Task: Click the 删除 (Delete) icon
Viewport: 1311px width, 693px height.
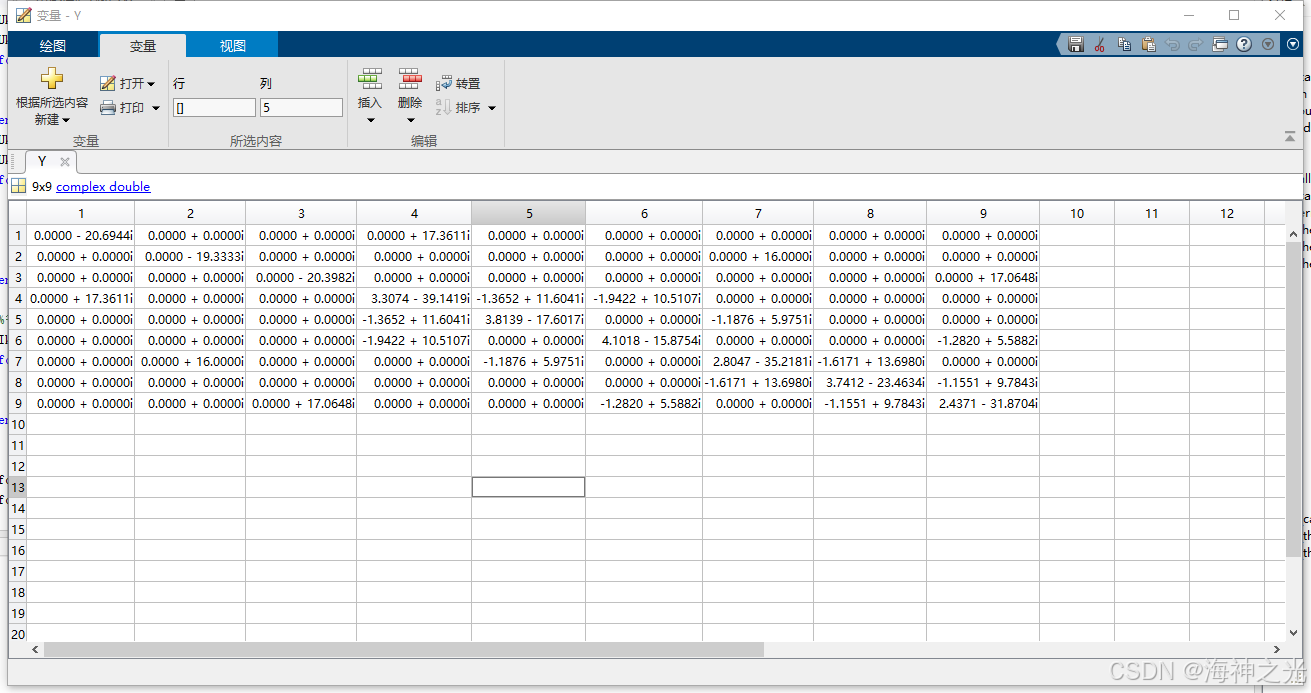Action: pos(410,79)
